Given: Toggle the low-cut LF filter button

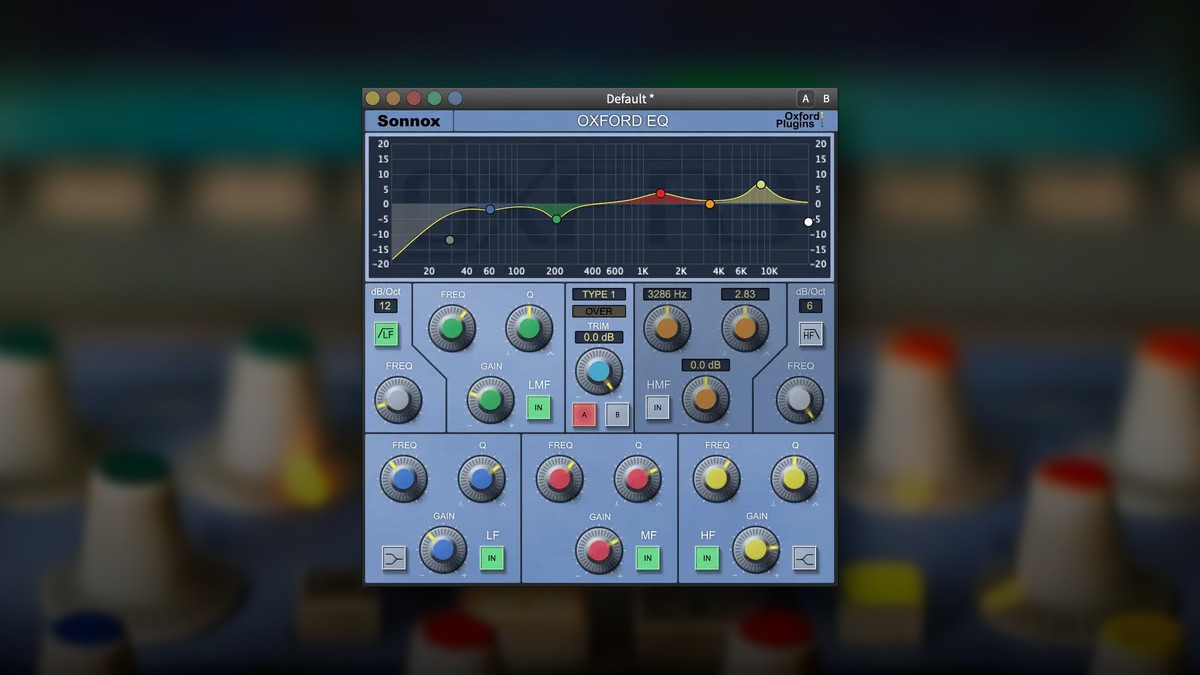Looking at the screenshot, I should (x=386, y=334).
